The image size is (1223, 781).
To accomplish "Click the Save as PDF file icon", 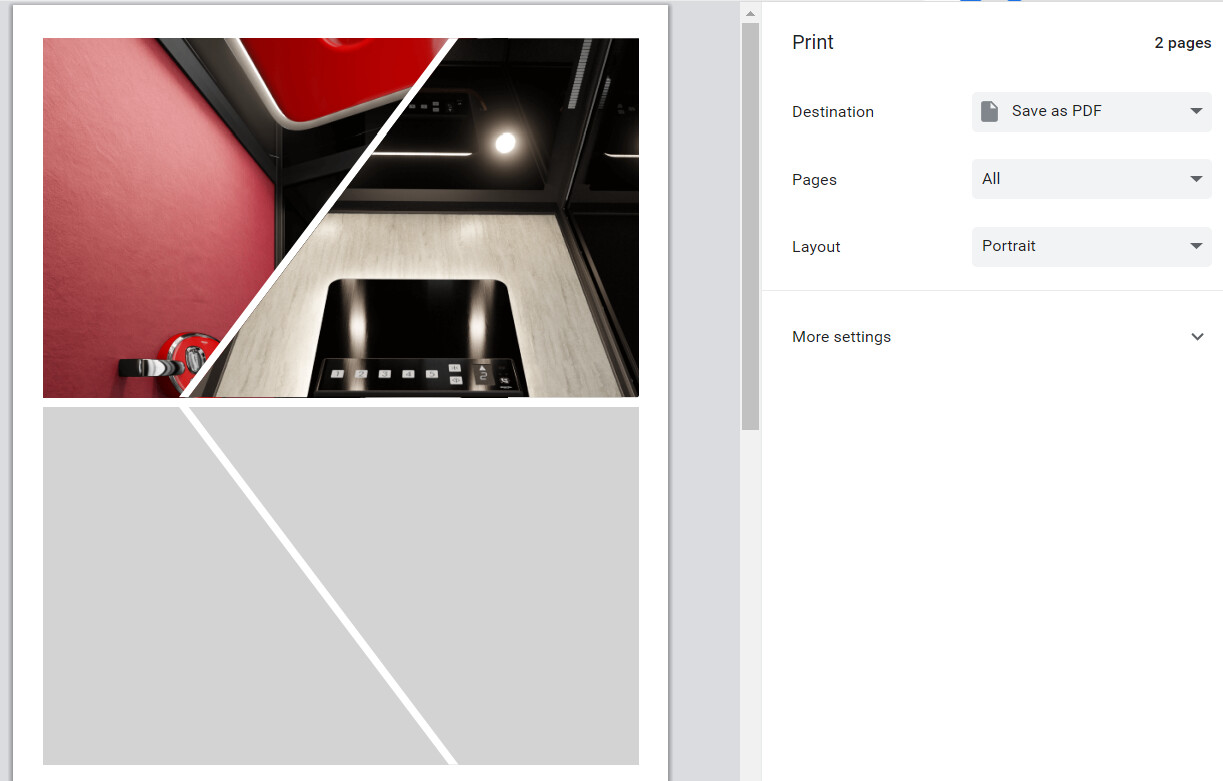I will click(990, 111).
